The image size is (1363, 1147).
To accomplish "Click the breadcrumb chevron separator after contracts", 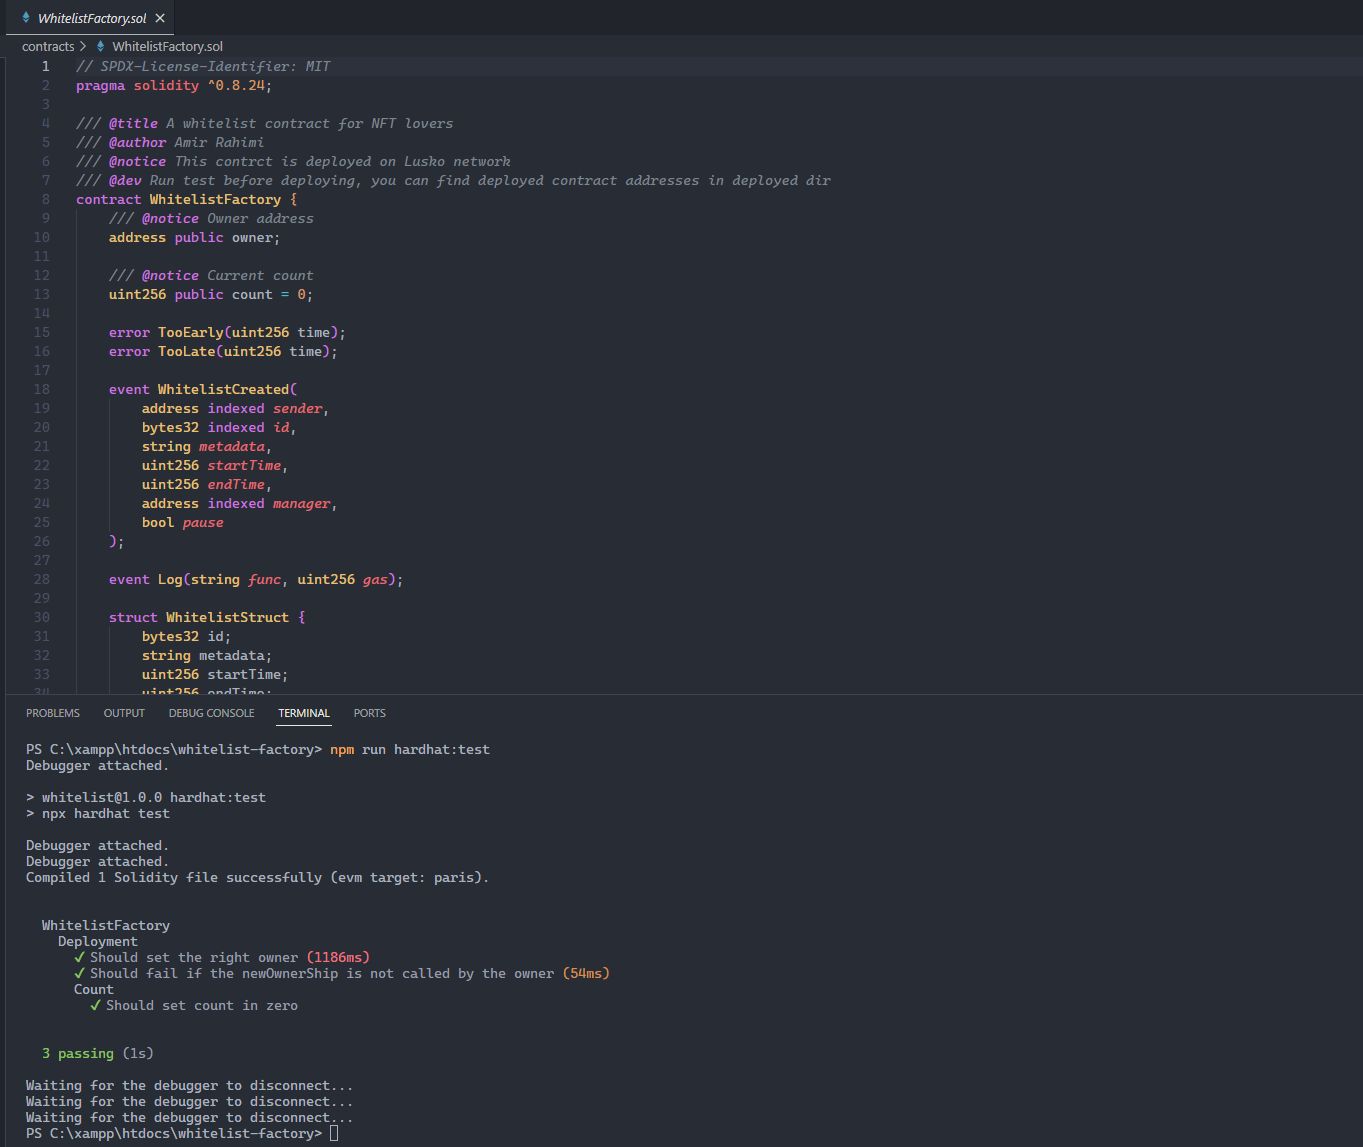I will (83, 46).
